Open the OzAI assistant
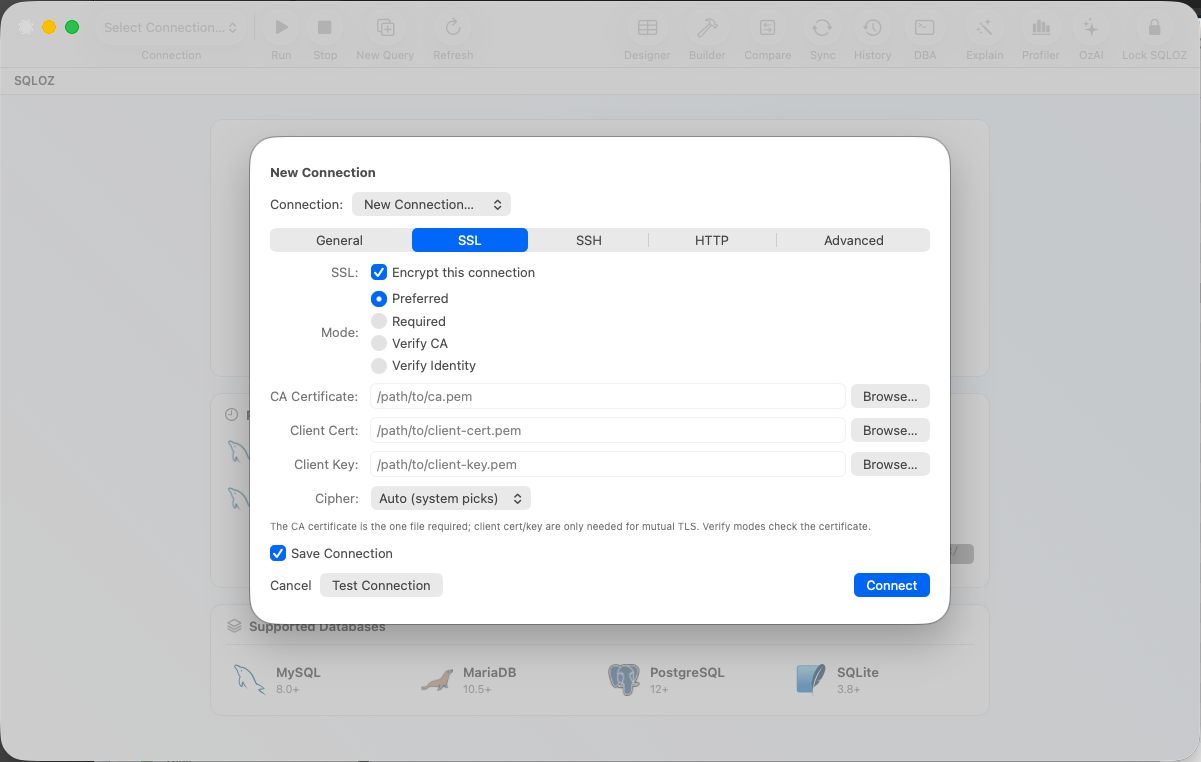This screenshot has width=1201, height=762. pos(1091,28)
